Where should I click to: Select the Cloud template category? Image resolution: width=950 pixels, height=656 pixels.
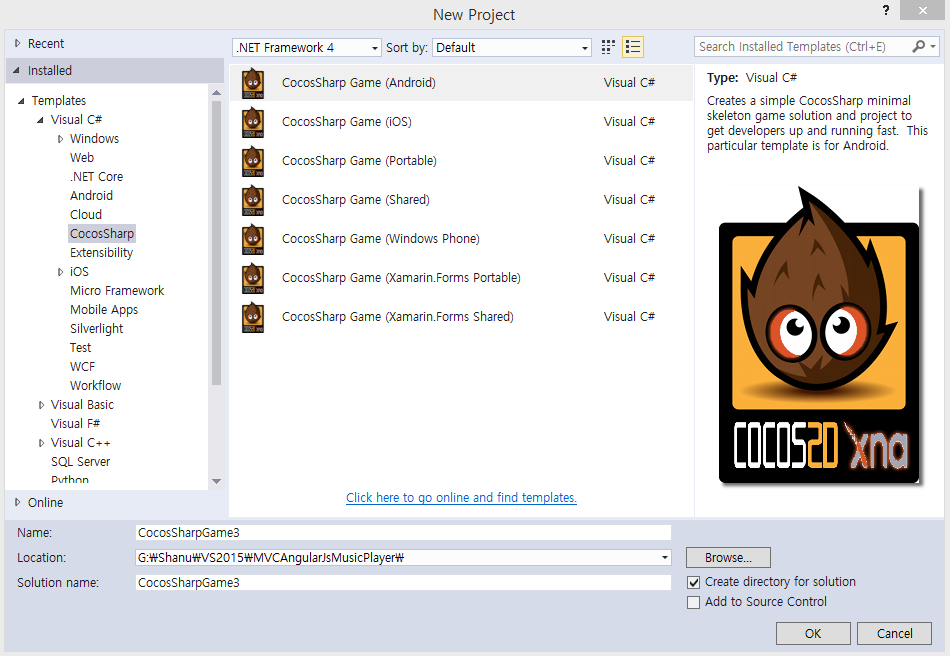pyautogui.click(x=86, y=214)
